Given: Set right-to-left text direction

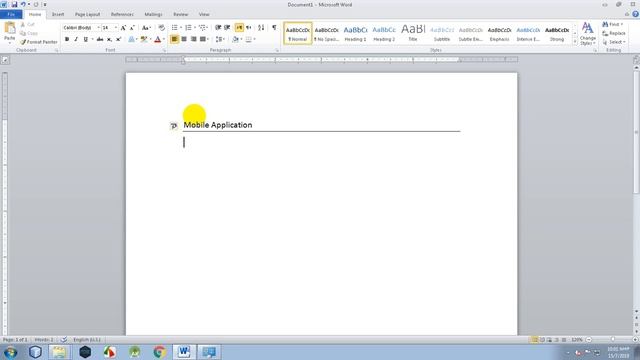Looking at the screenshot, I should click(249, 28).
